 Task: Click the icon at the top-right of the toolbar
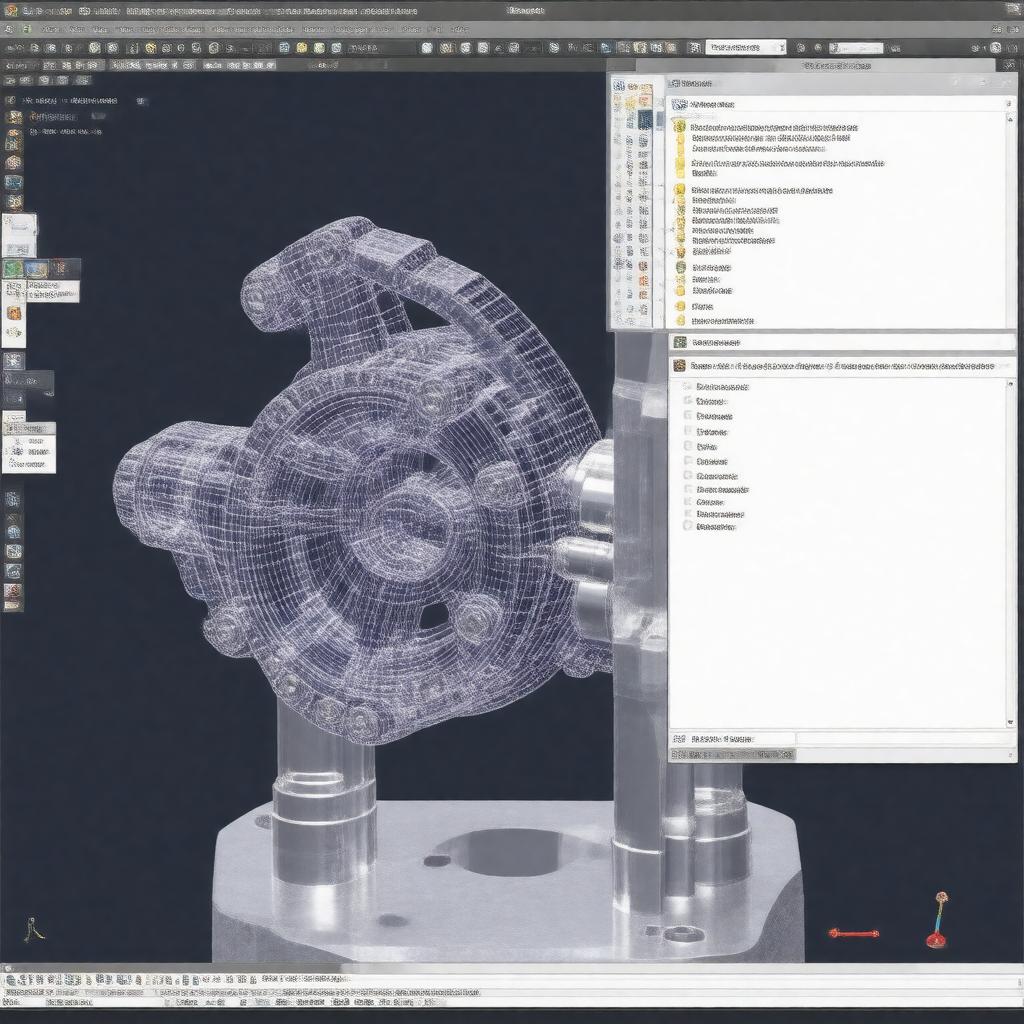[995, 47]
